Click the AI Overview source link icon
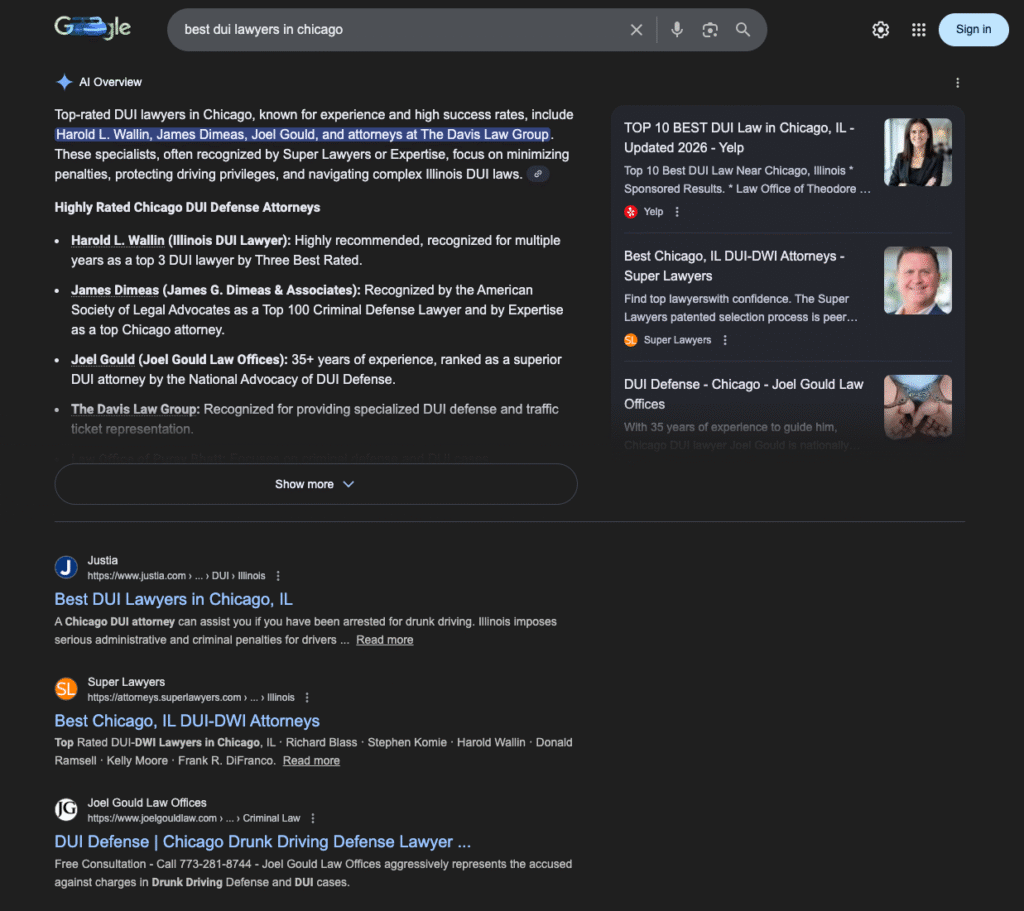The width and height of the screenshot is (1024, 911). pyautogui.click(x=538, y=174)
